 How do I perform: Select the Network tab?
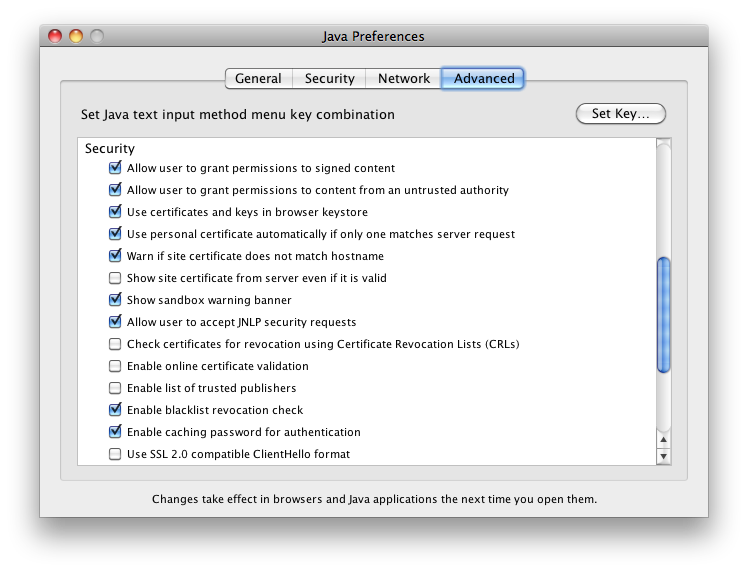pyautogui.click(x=404, y=78)
